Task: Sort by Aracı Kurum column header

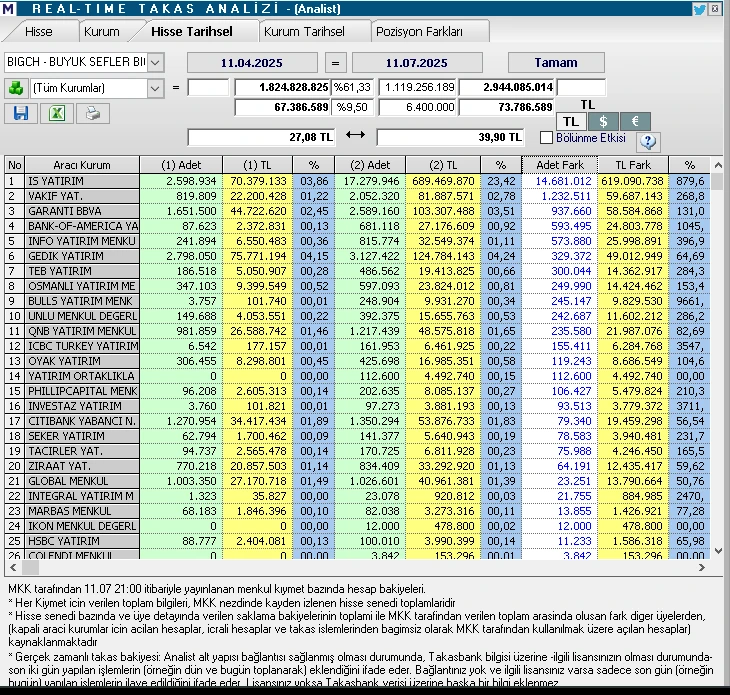Action: (x=82, y=165)
